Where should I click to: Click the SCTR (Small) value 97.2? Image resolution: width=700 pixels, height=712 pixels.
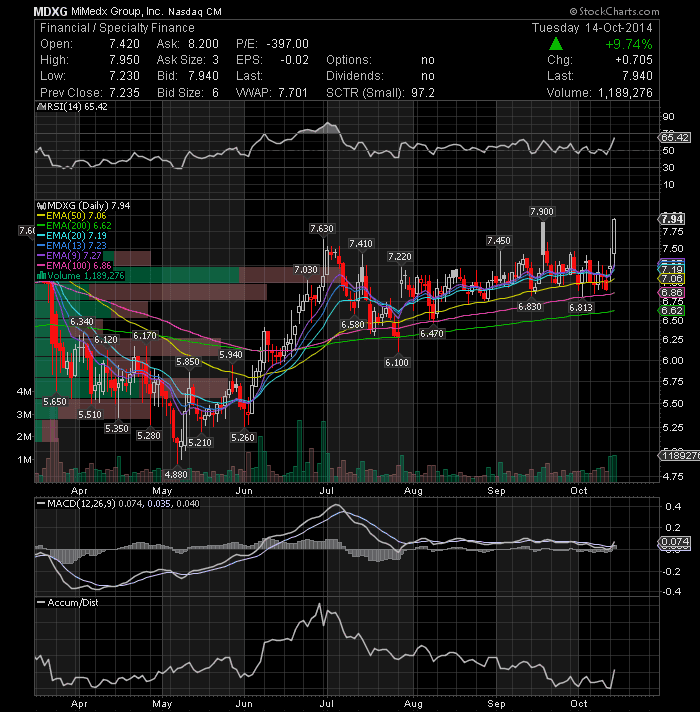coord(423,93)
